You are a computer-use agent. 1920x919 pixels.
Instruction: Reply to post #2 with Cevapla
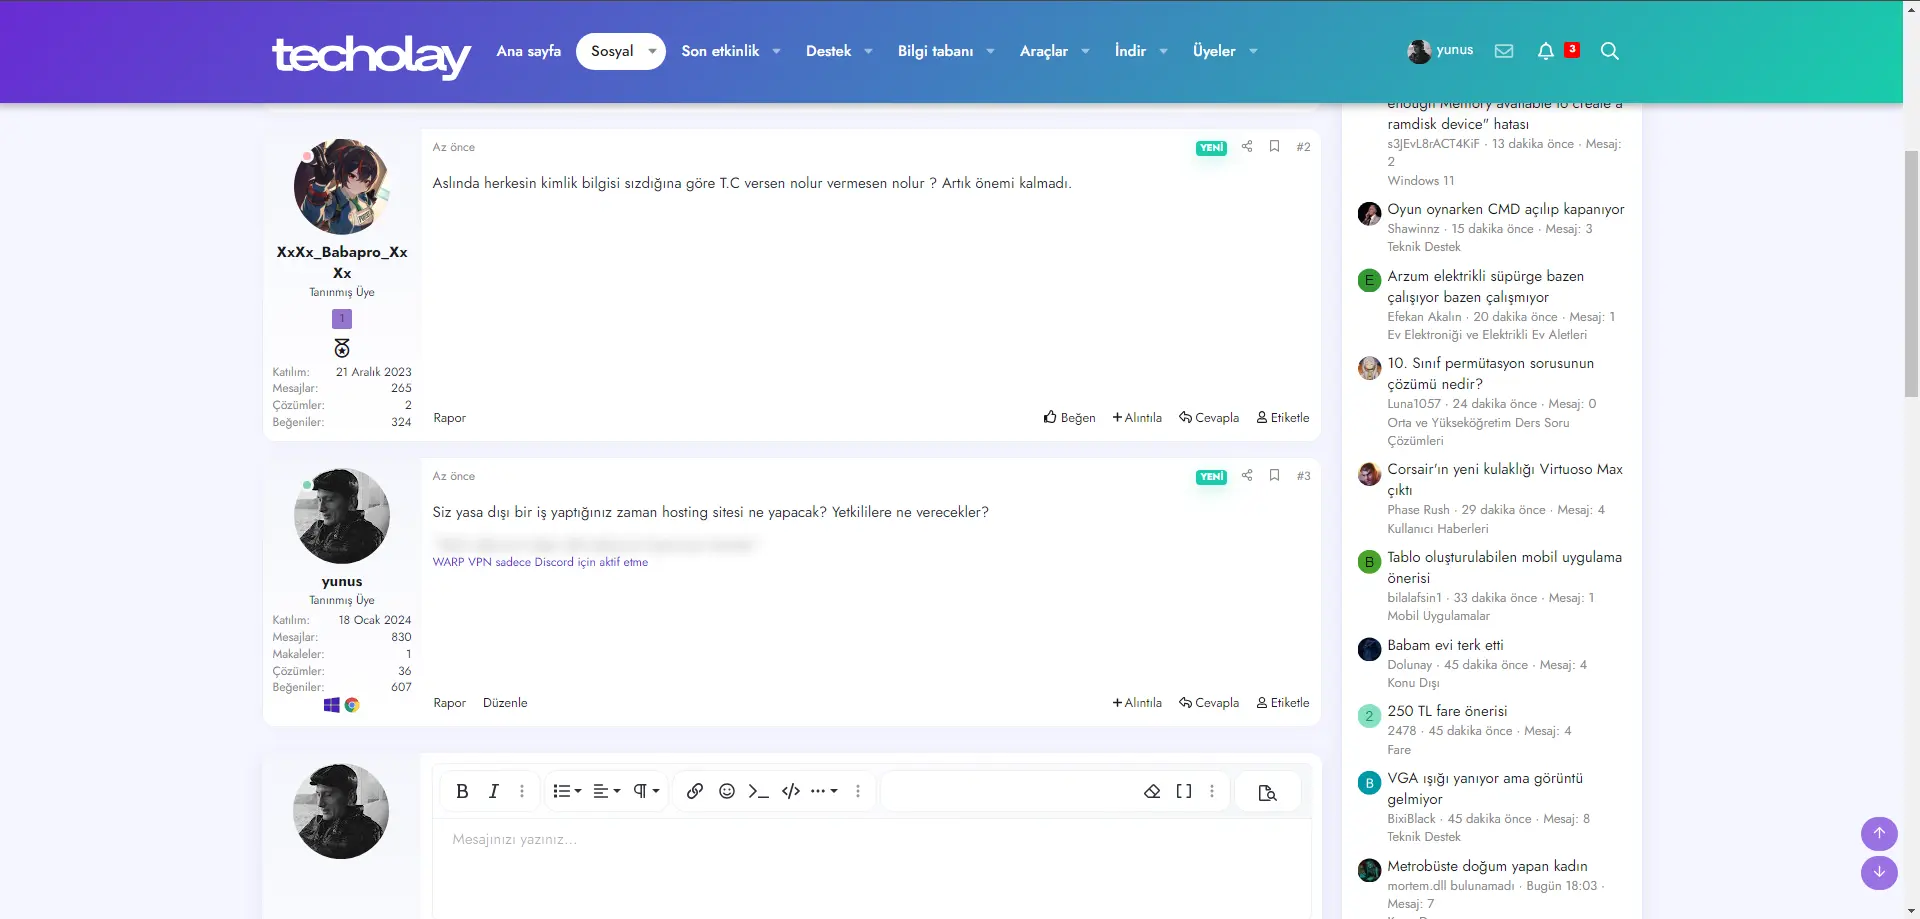(1209, 418)
